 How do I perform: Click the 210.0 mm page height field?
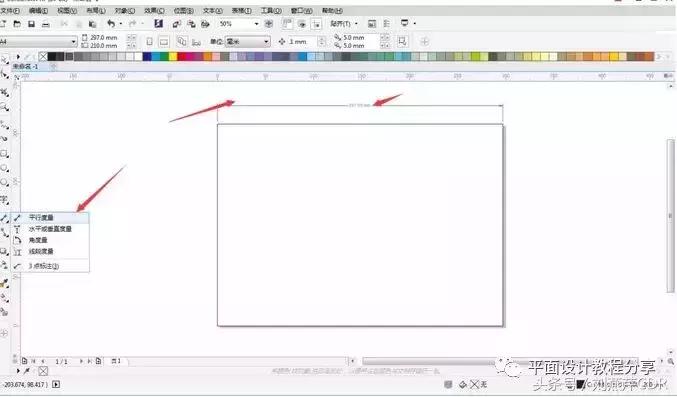[x=104, y=45]
